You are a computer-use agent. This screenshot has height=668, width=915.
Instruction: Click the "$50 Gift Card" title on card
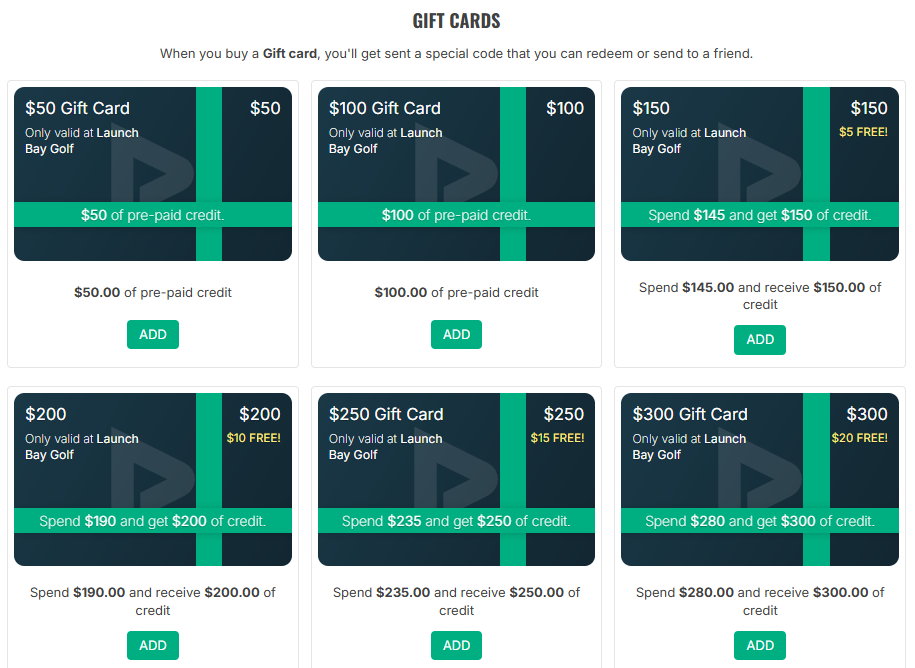[77, 108]
